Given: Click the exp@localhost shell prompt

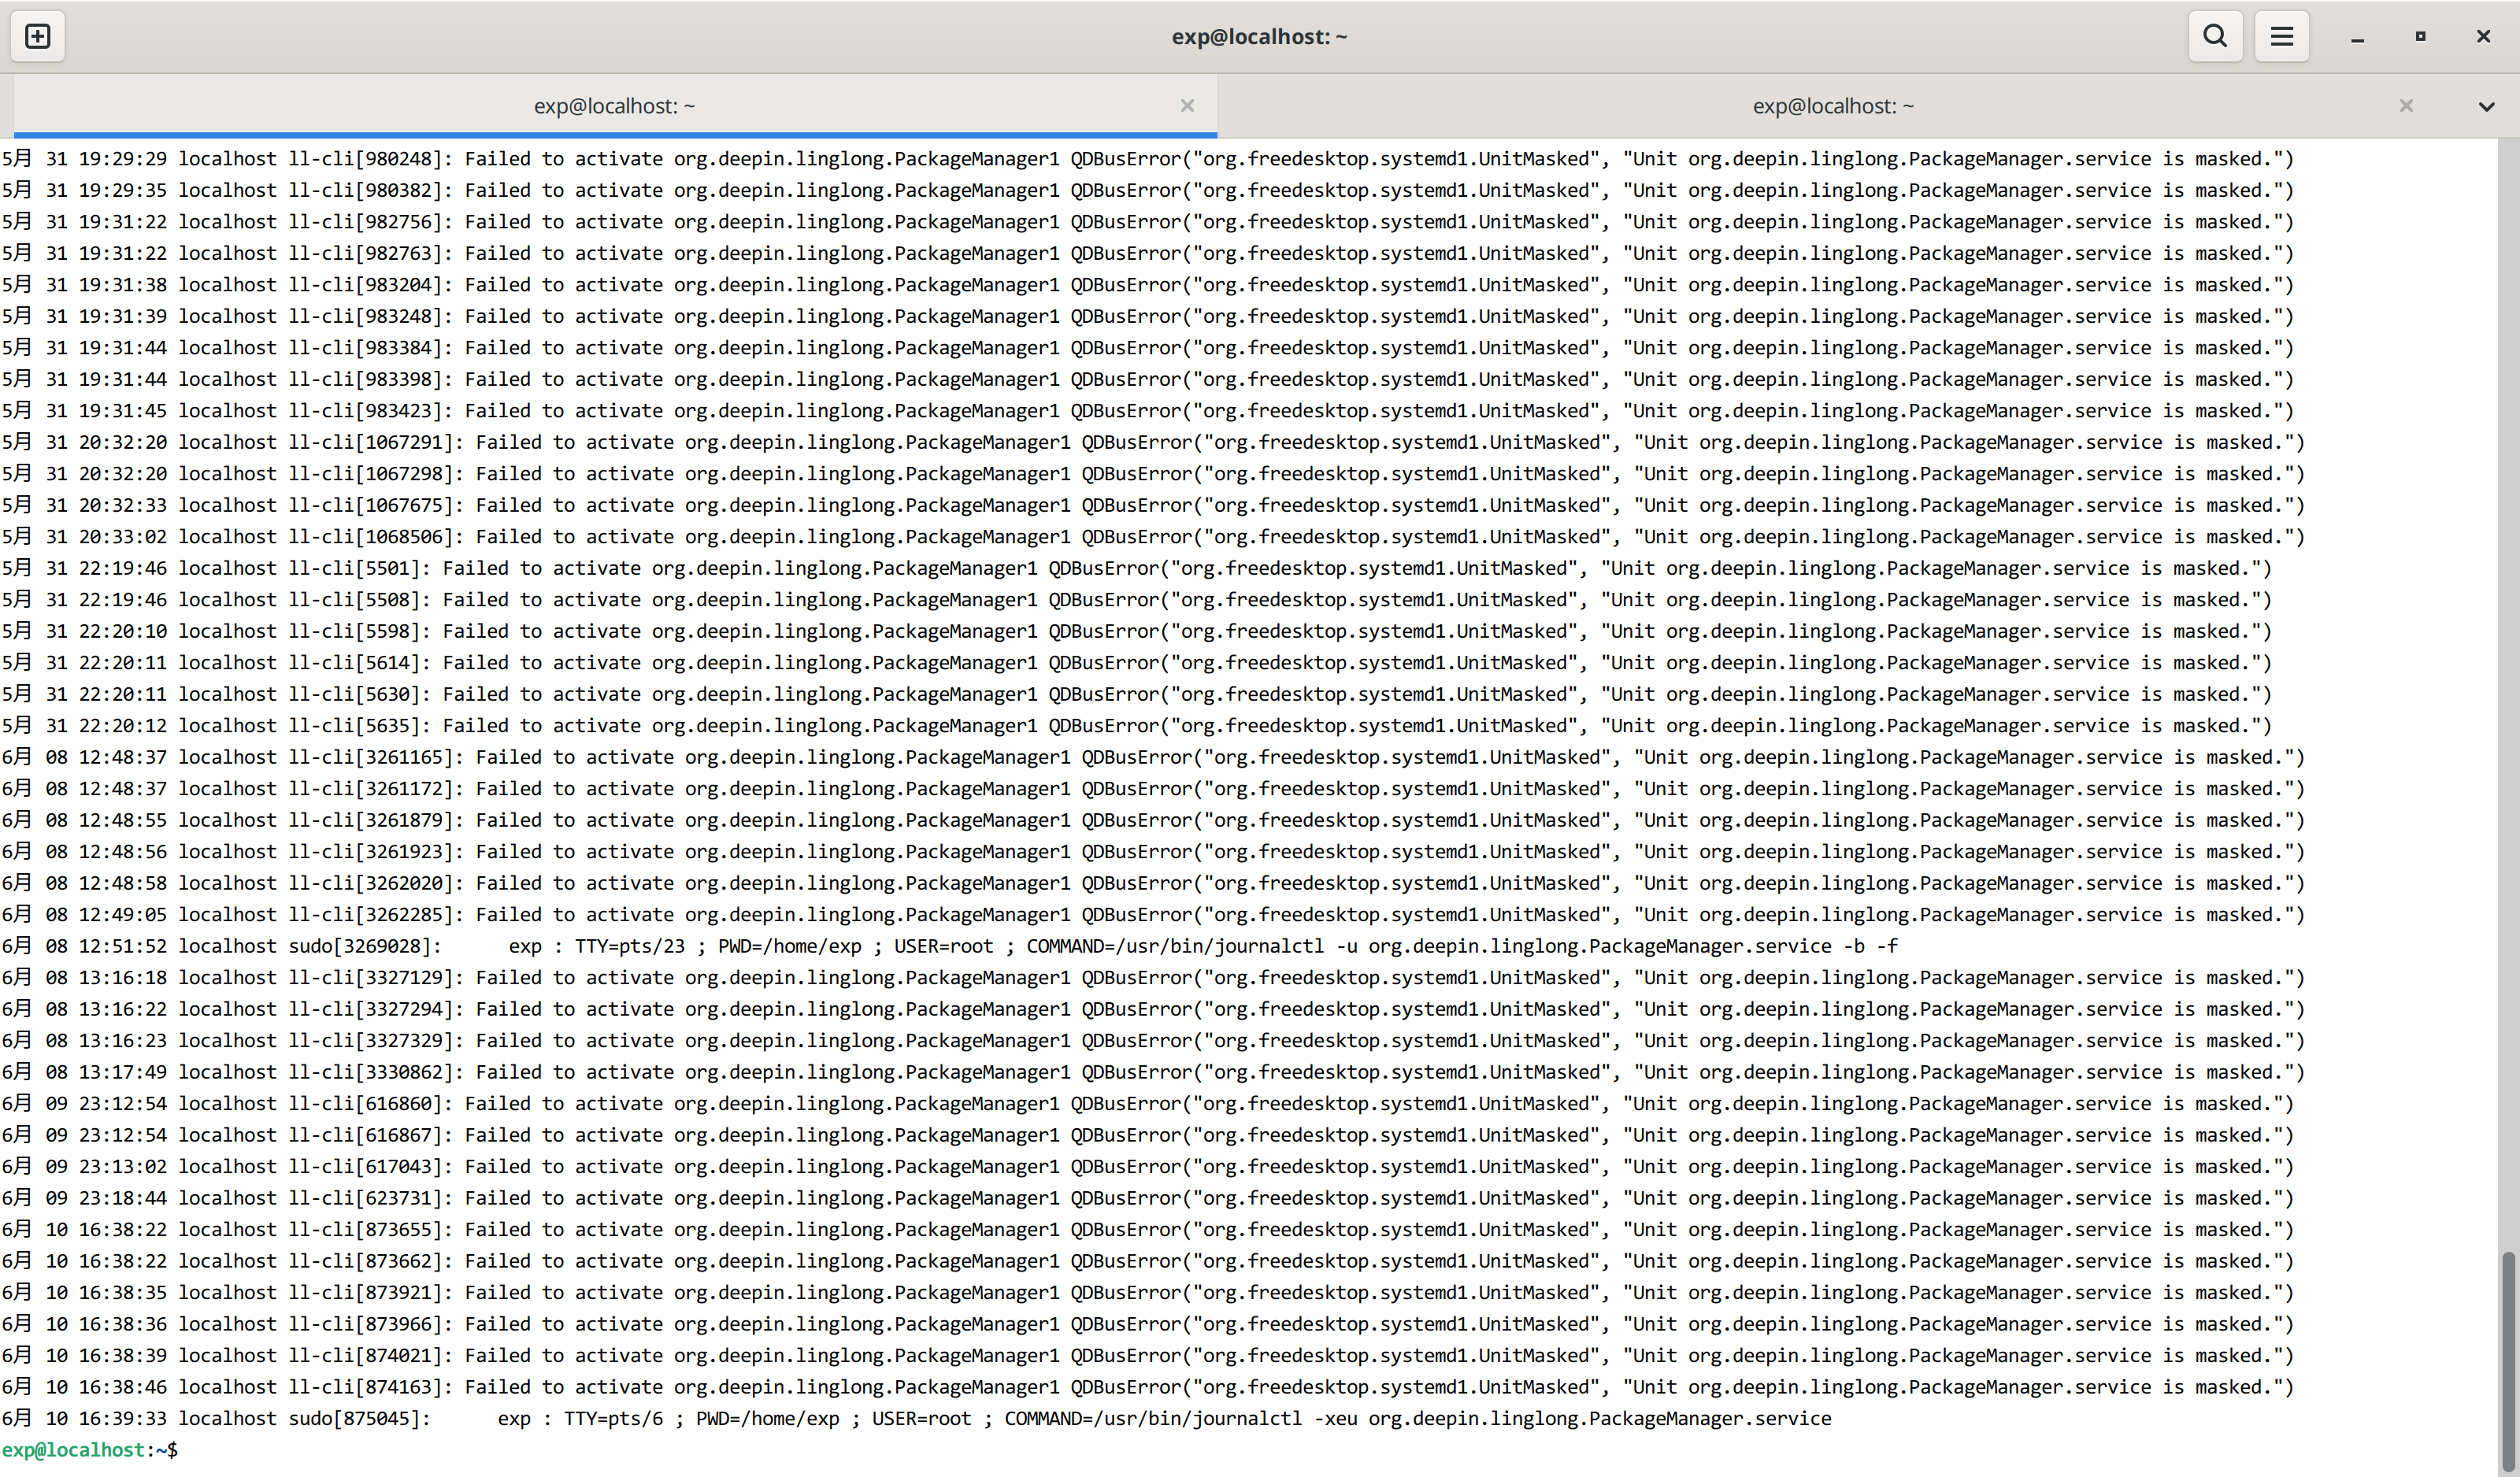Looking at the screenshot, I should [x=90, y=1449].
